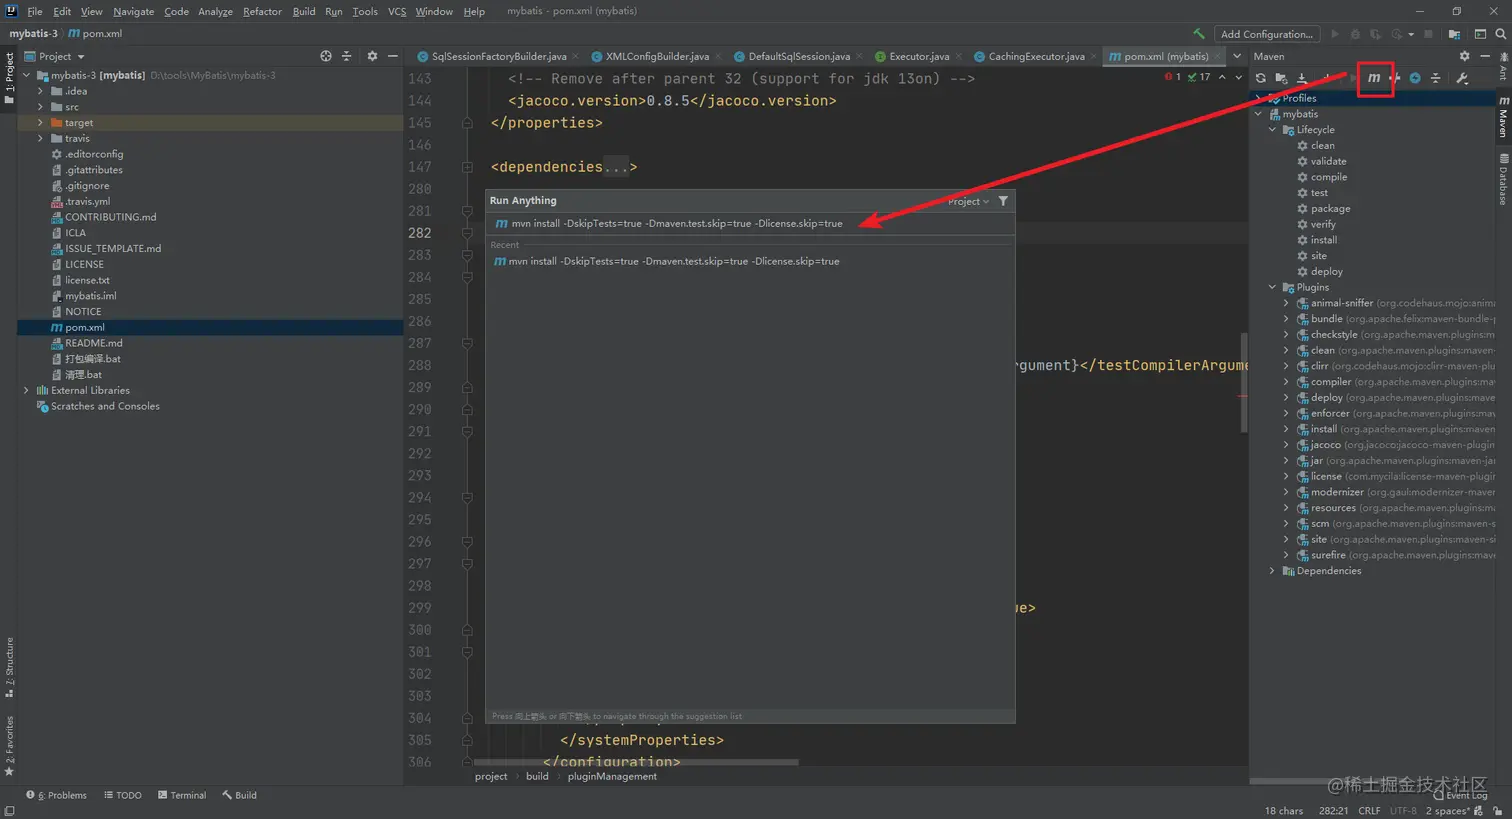The width and height of the screenshot is (1512, 819).
Task: Open the Refactor menu
Action: click(262, 12)
